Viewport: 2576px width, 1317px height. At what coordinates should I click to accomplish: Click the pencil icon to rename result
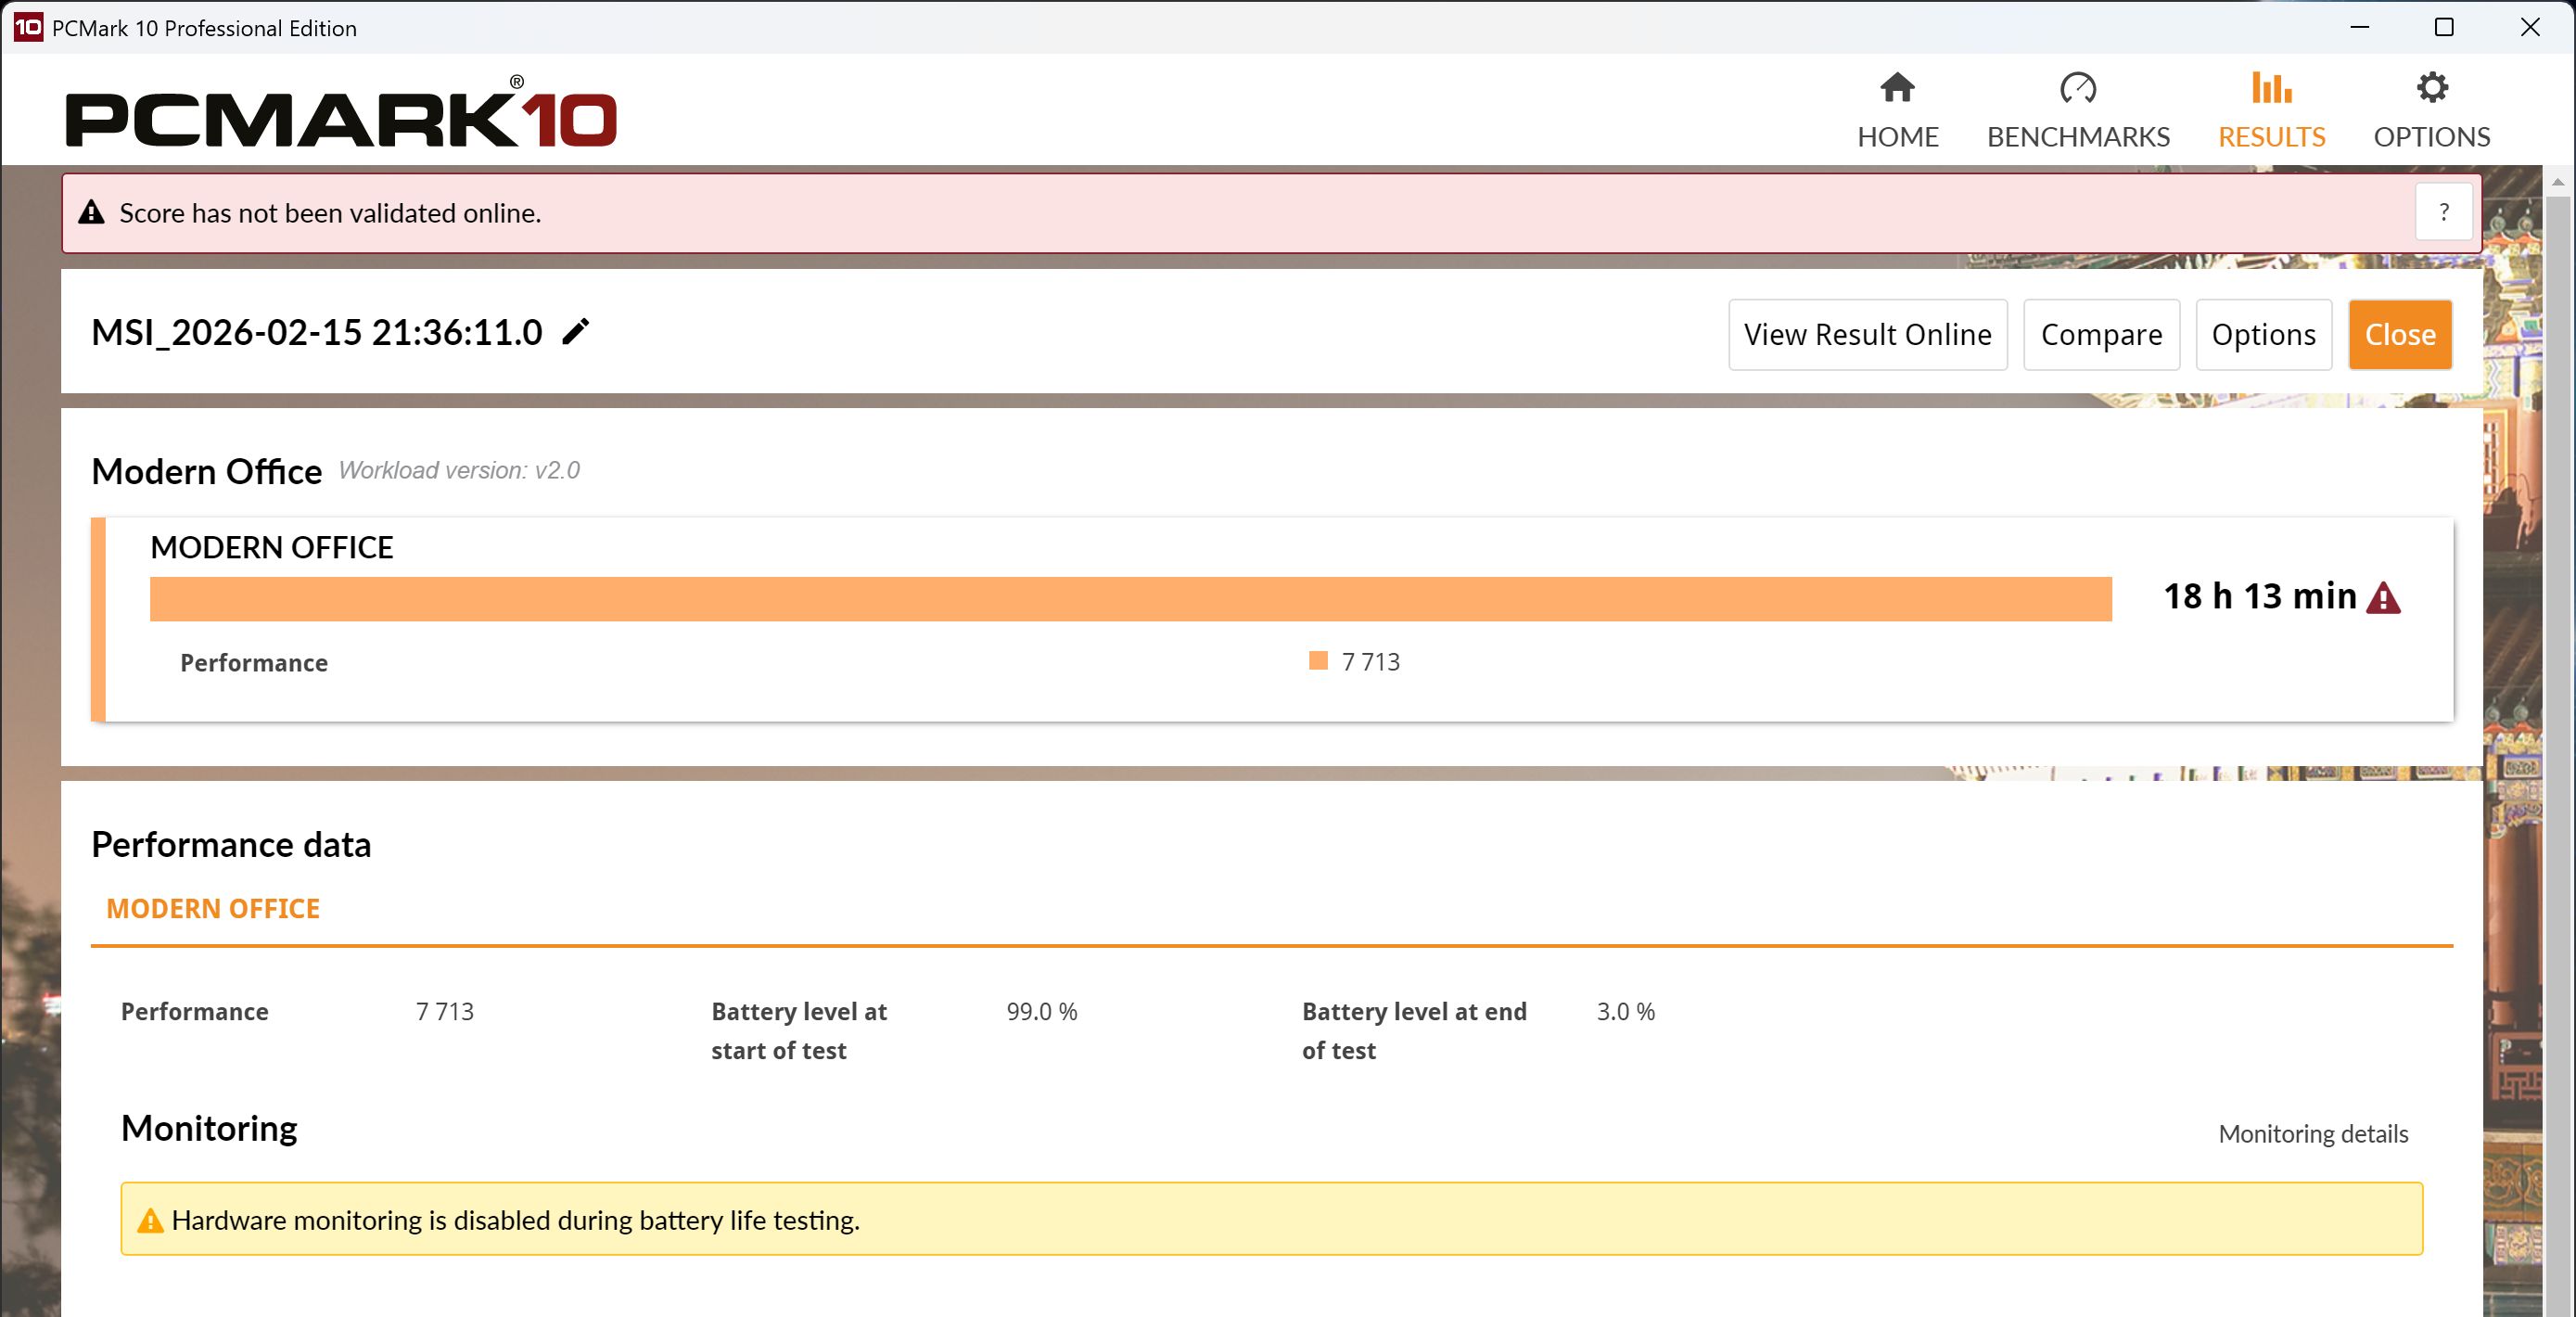(x=575, y=332)
